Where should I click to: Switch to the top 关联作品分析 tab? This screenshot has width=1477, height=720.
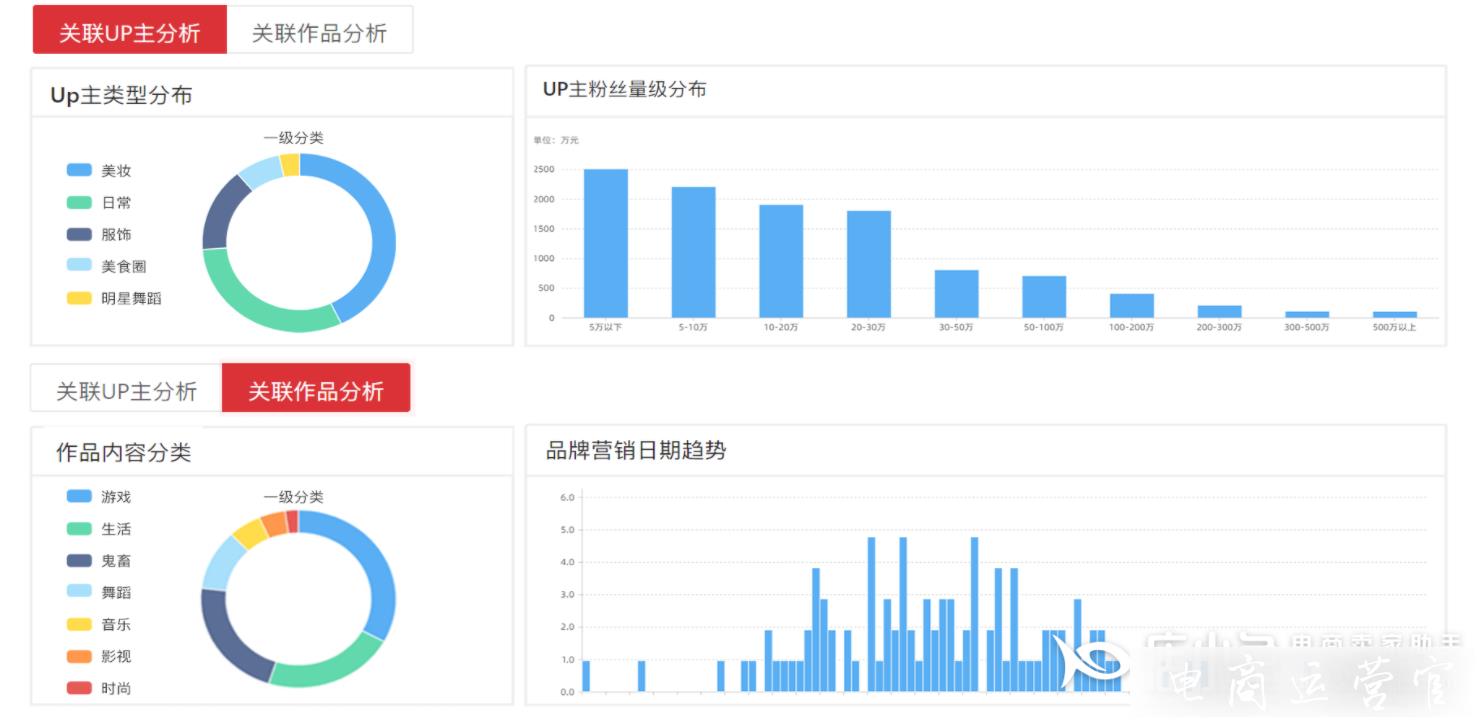tap(319, 32)
